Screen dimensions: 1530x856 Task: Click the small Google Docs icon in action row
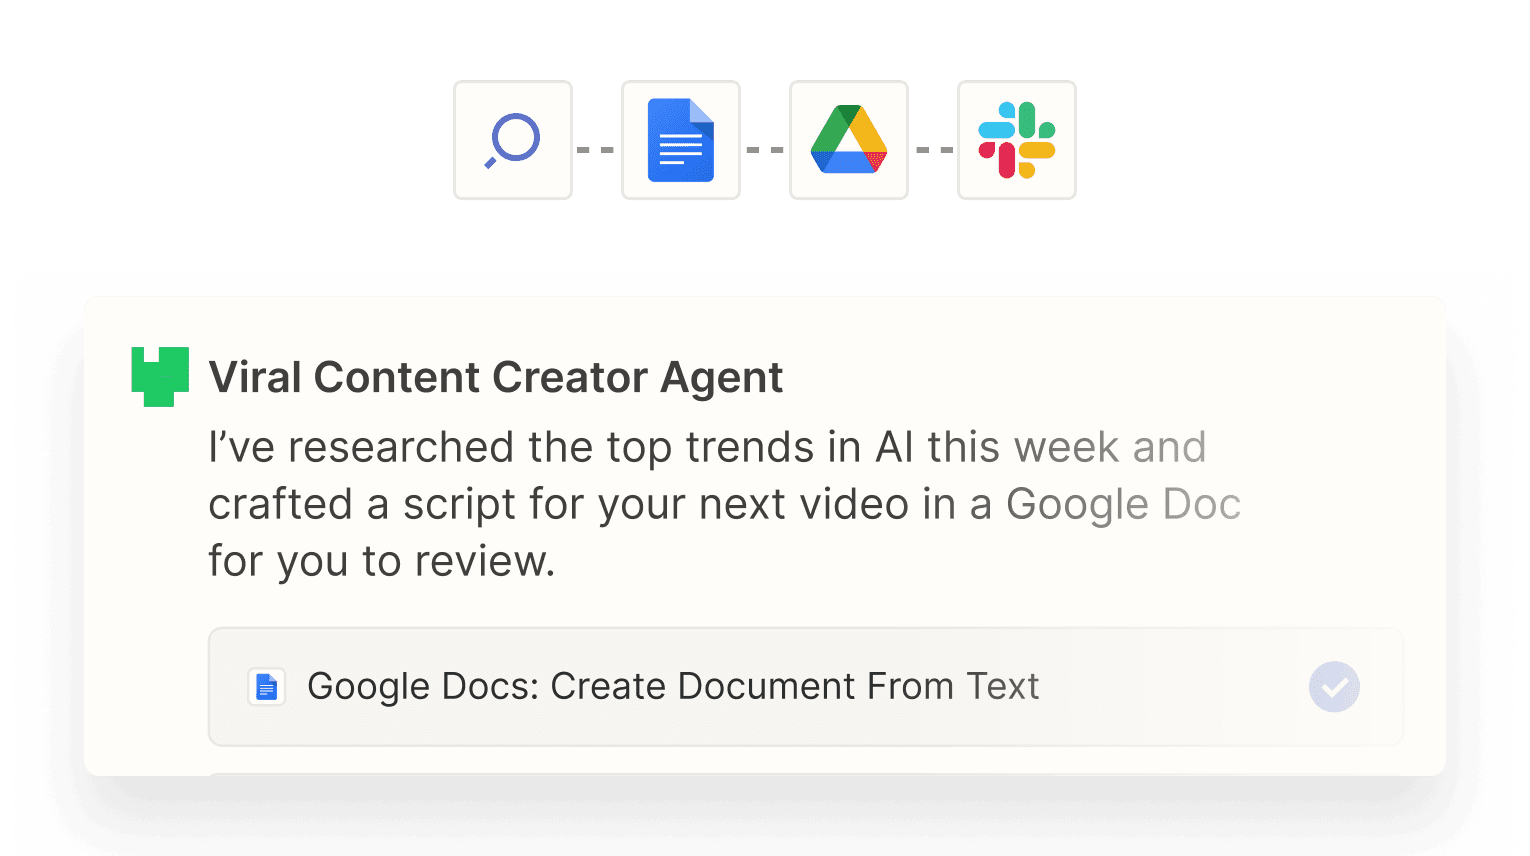[266, 687]
